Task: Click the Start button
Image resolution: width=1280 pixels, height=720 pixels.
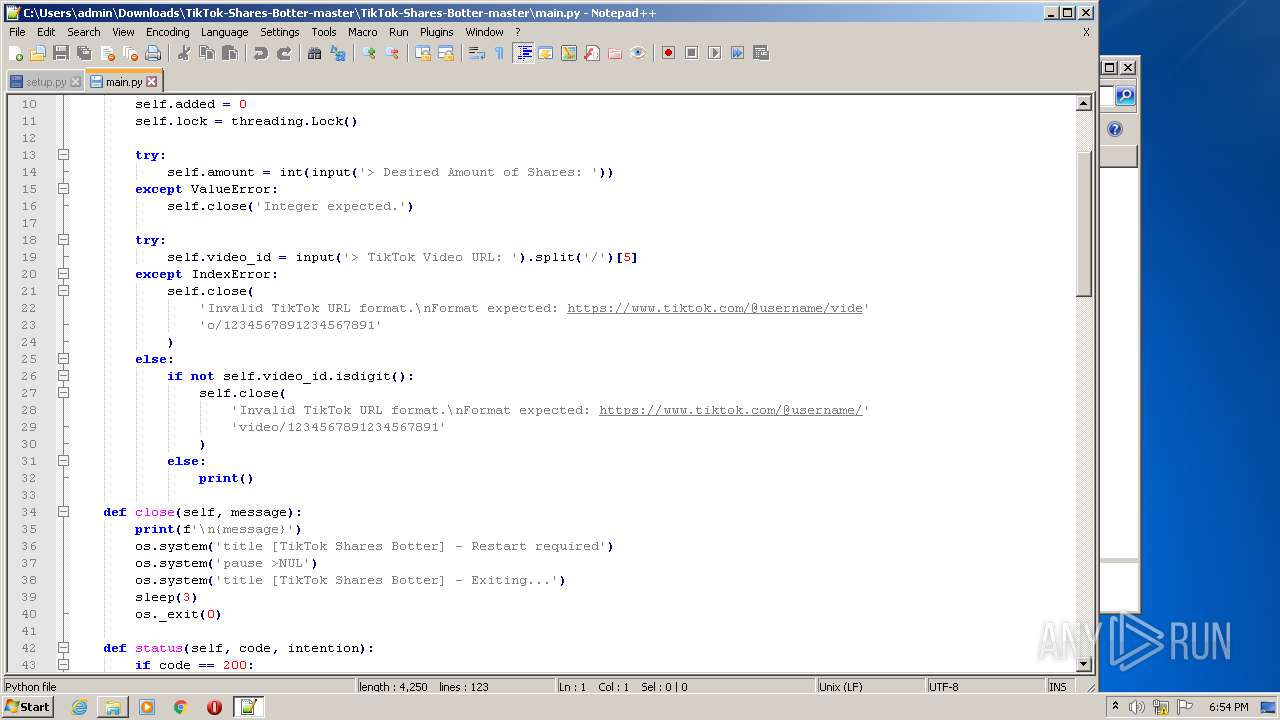Action: point(27,707)
